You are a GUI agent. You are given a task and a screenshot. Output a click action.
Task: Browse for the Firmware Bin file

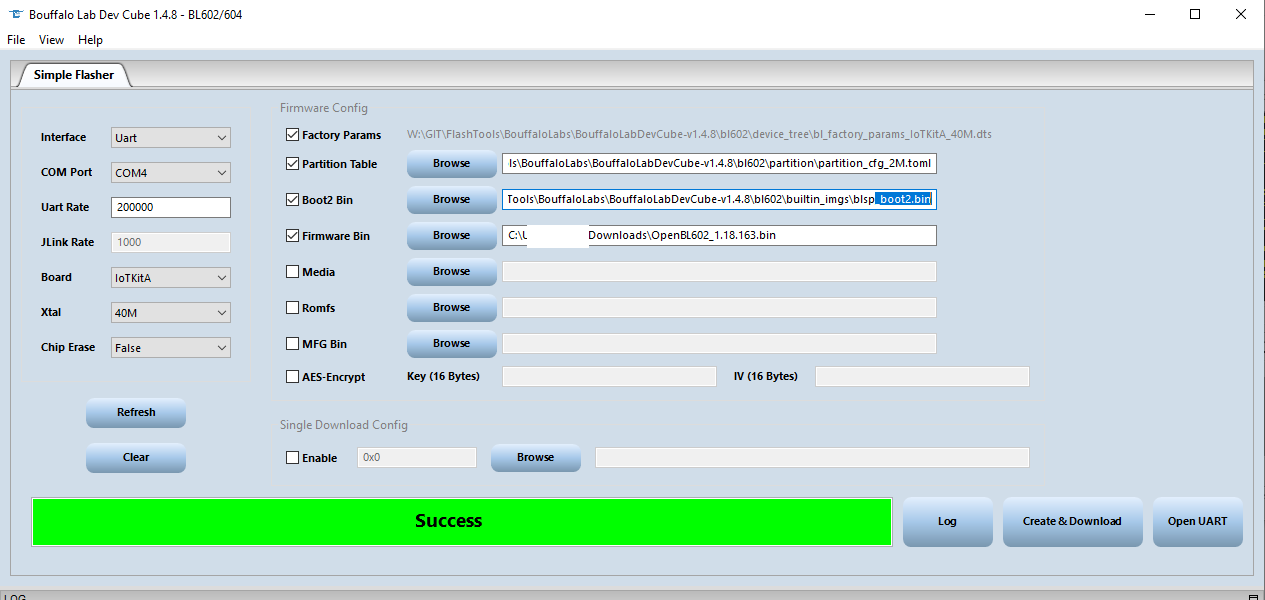451,236
